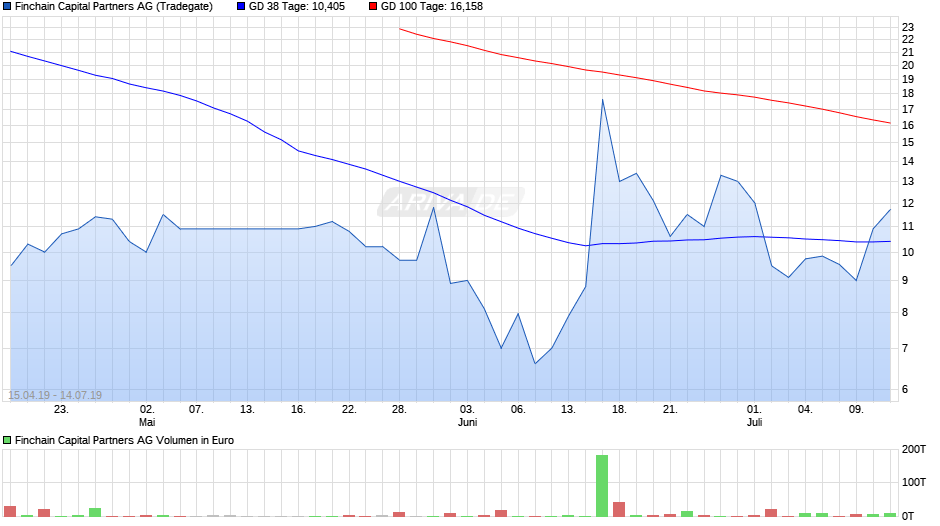Click the green volume legend swatch
The width and height of the screenshot is (940, 526).
[x=7, y=440]
